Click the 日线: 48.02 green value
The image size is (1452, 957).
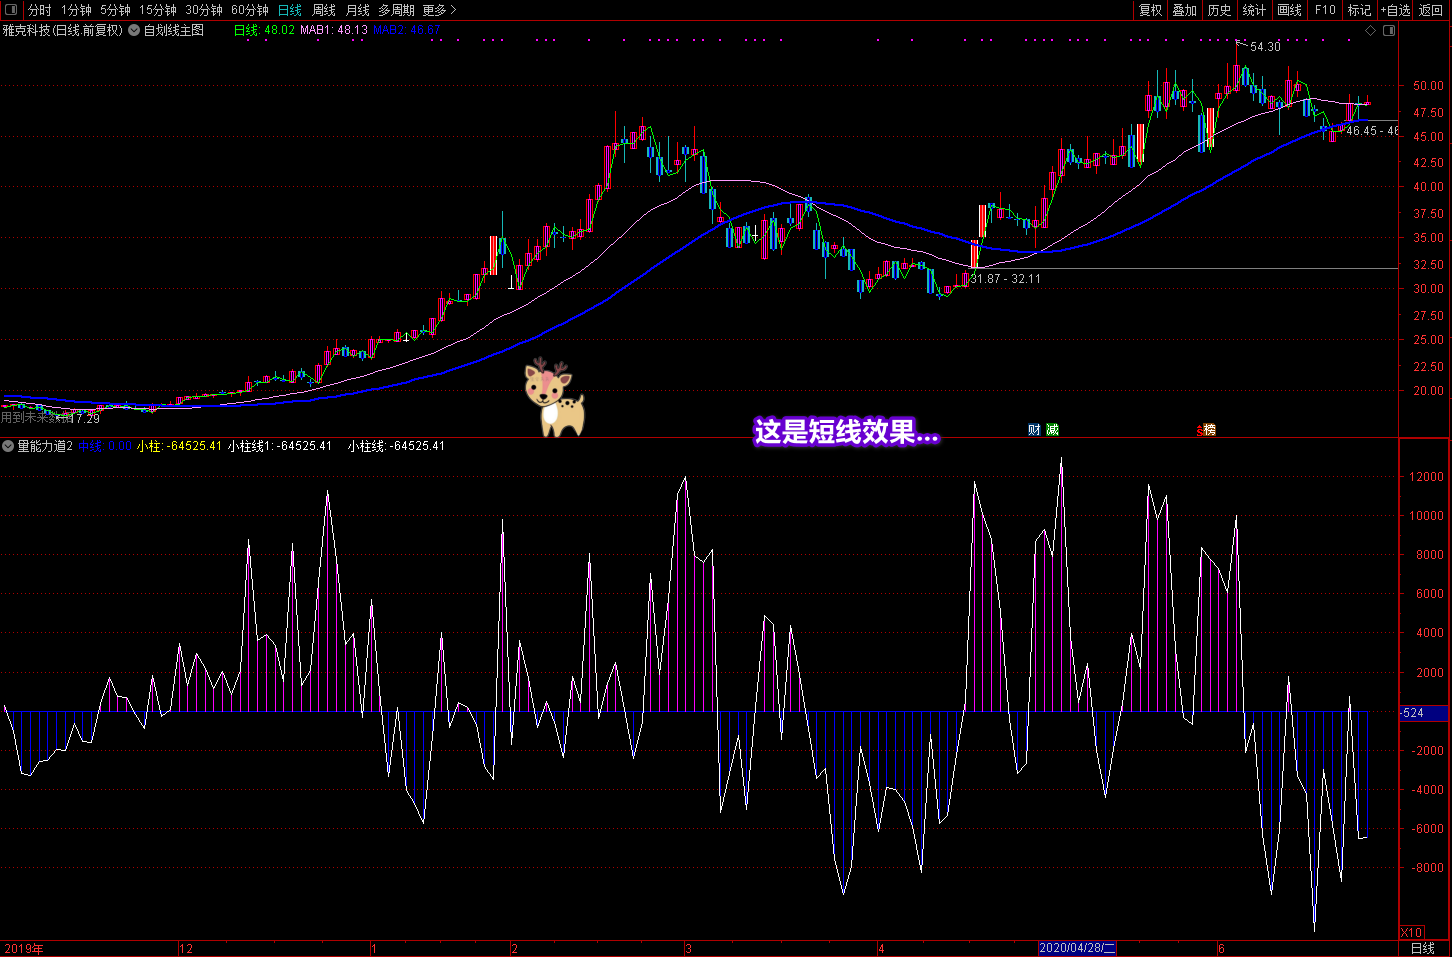[264, 30]
